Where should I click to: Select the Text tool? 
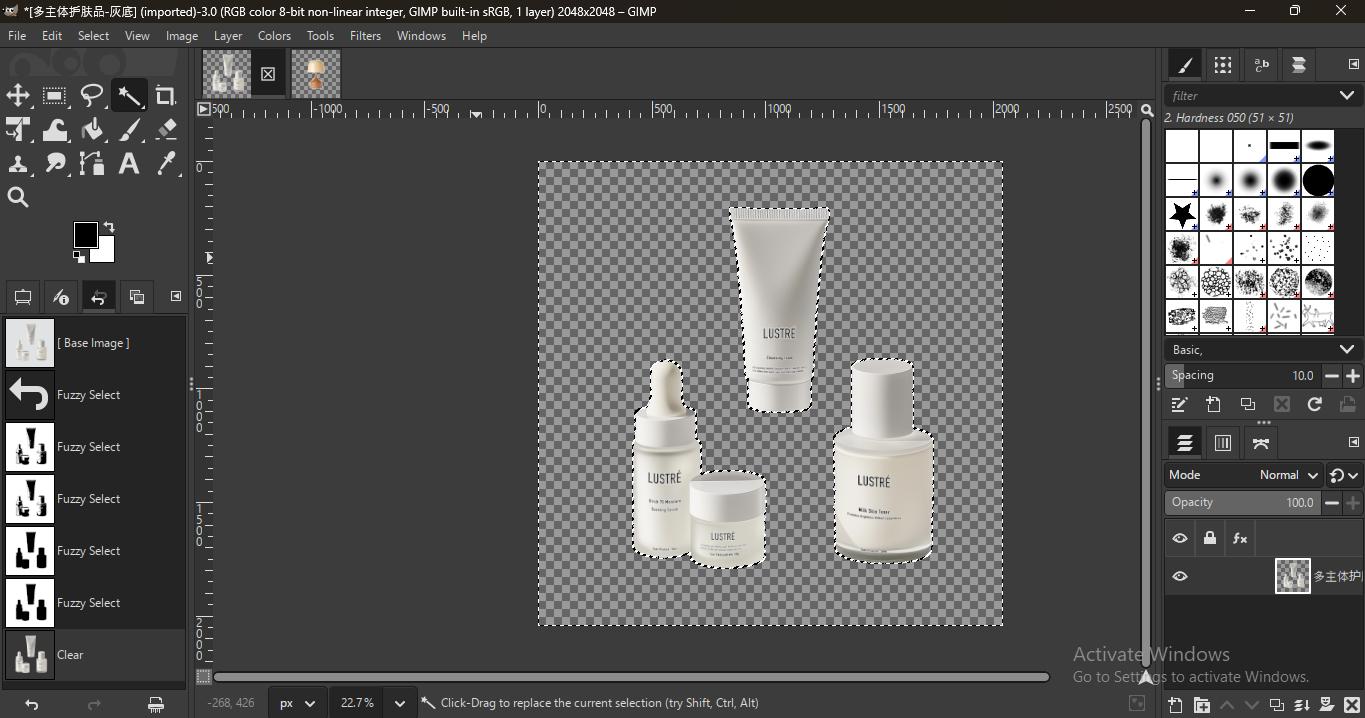pos(129,164)
